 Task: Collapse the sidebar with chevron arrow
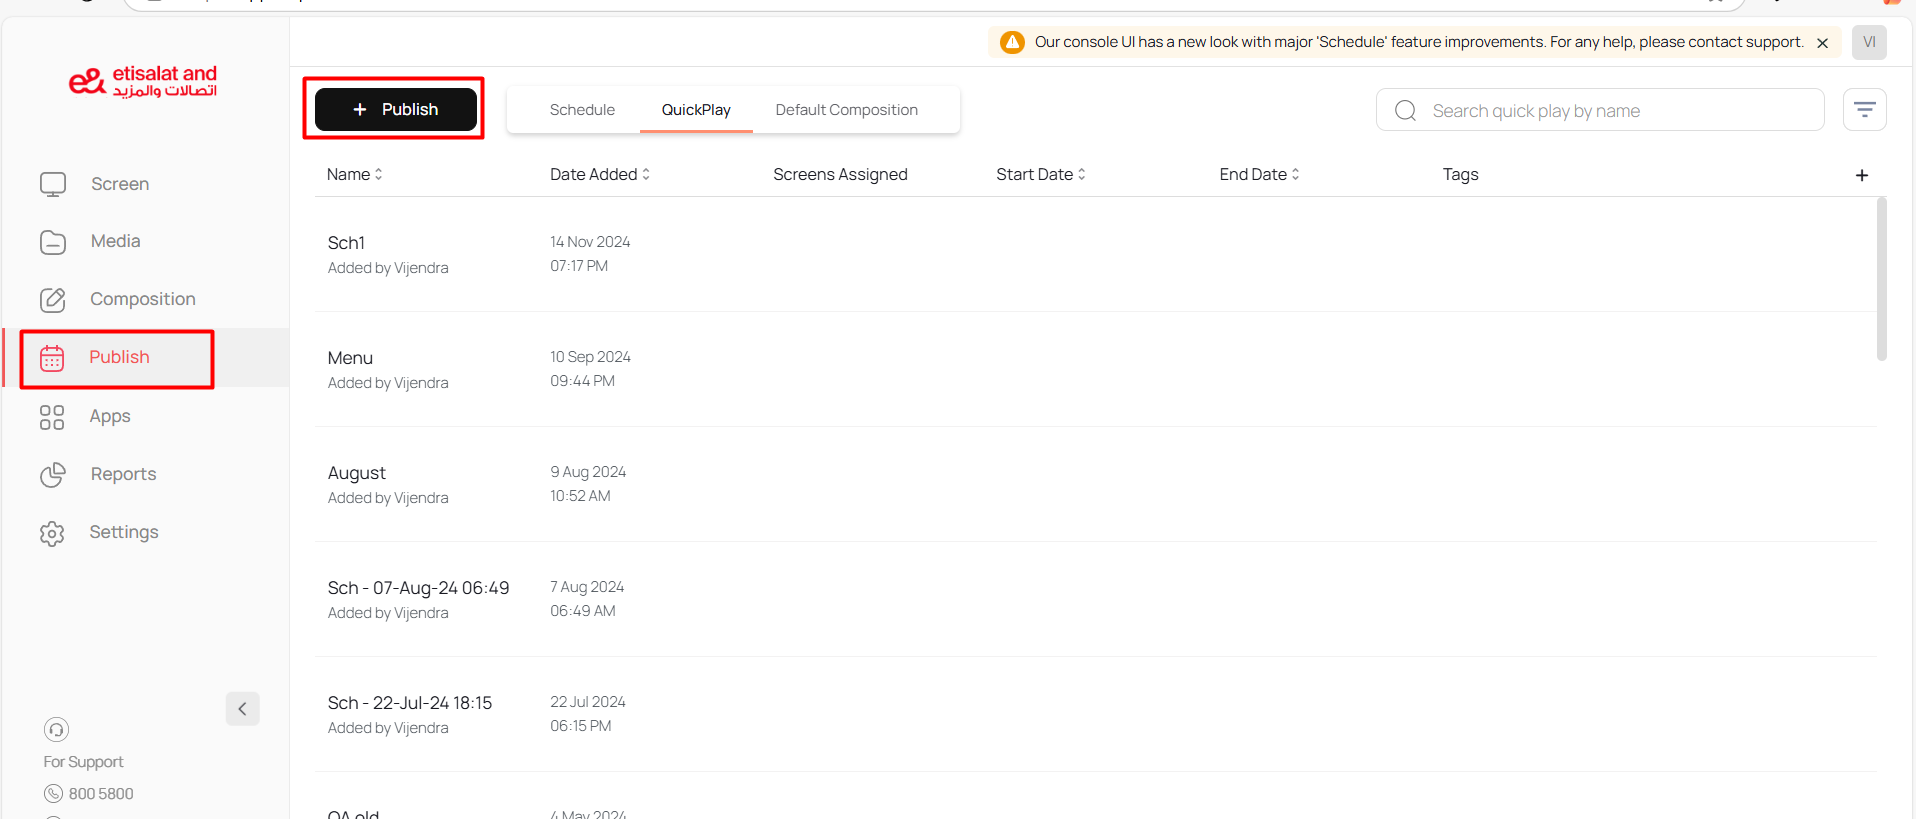click(242, 709)
